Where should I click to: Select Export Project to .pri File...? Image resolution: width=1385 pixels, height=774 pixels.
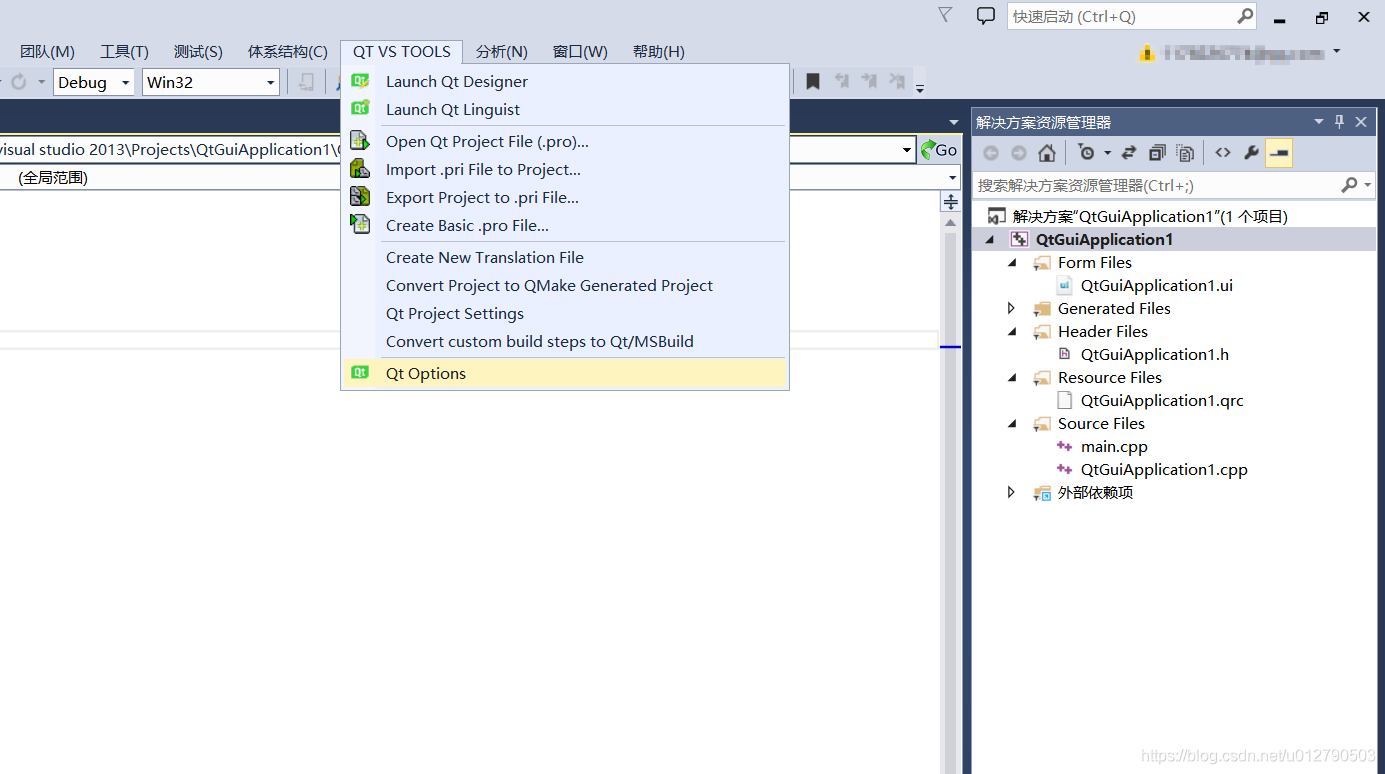[x=565, y=198]
